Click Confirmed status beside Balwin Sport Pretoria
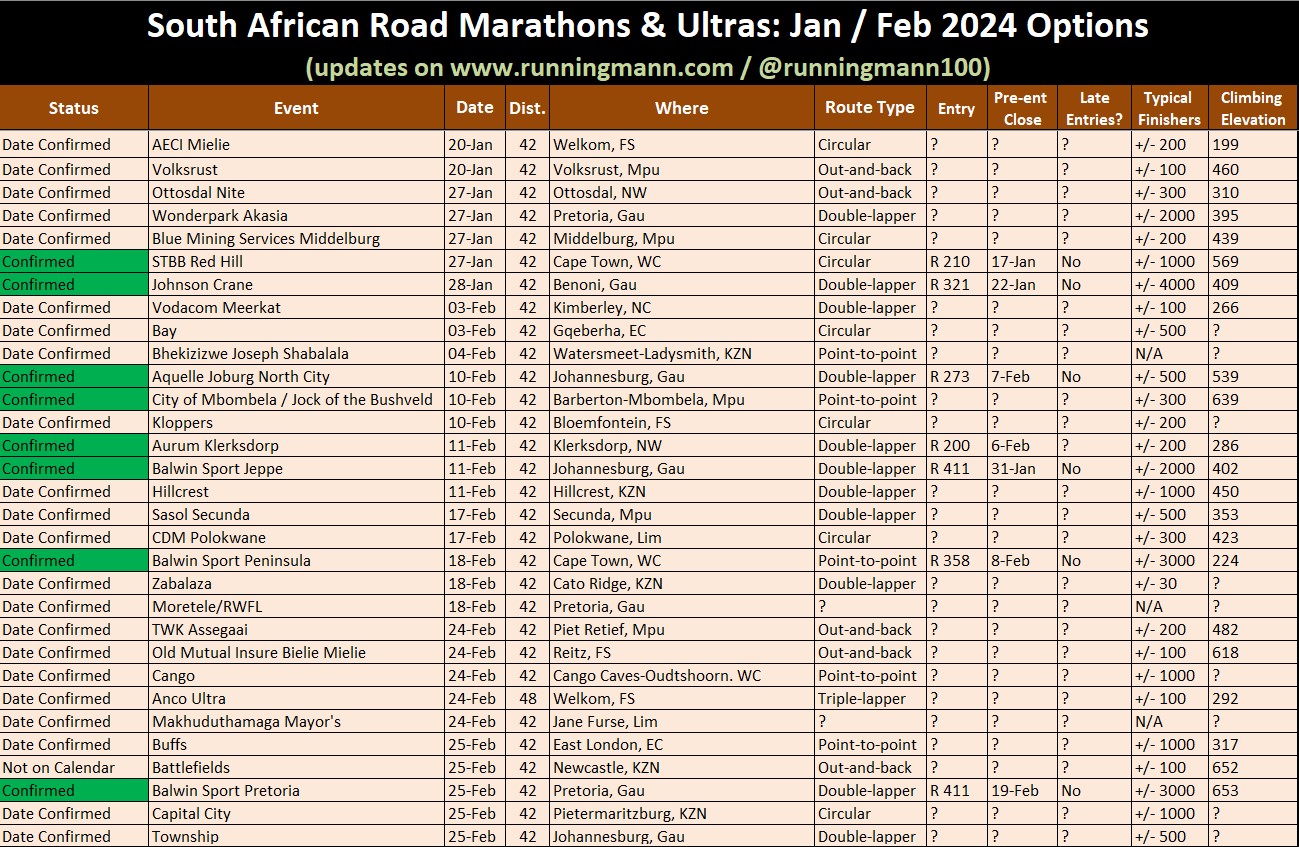 (74, 790)
